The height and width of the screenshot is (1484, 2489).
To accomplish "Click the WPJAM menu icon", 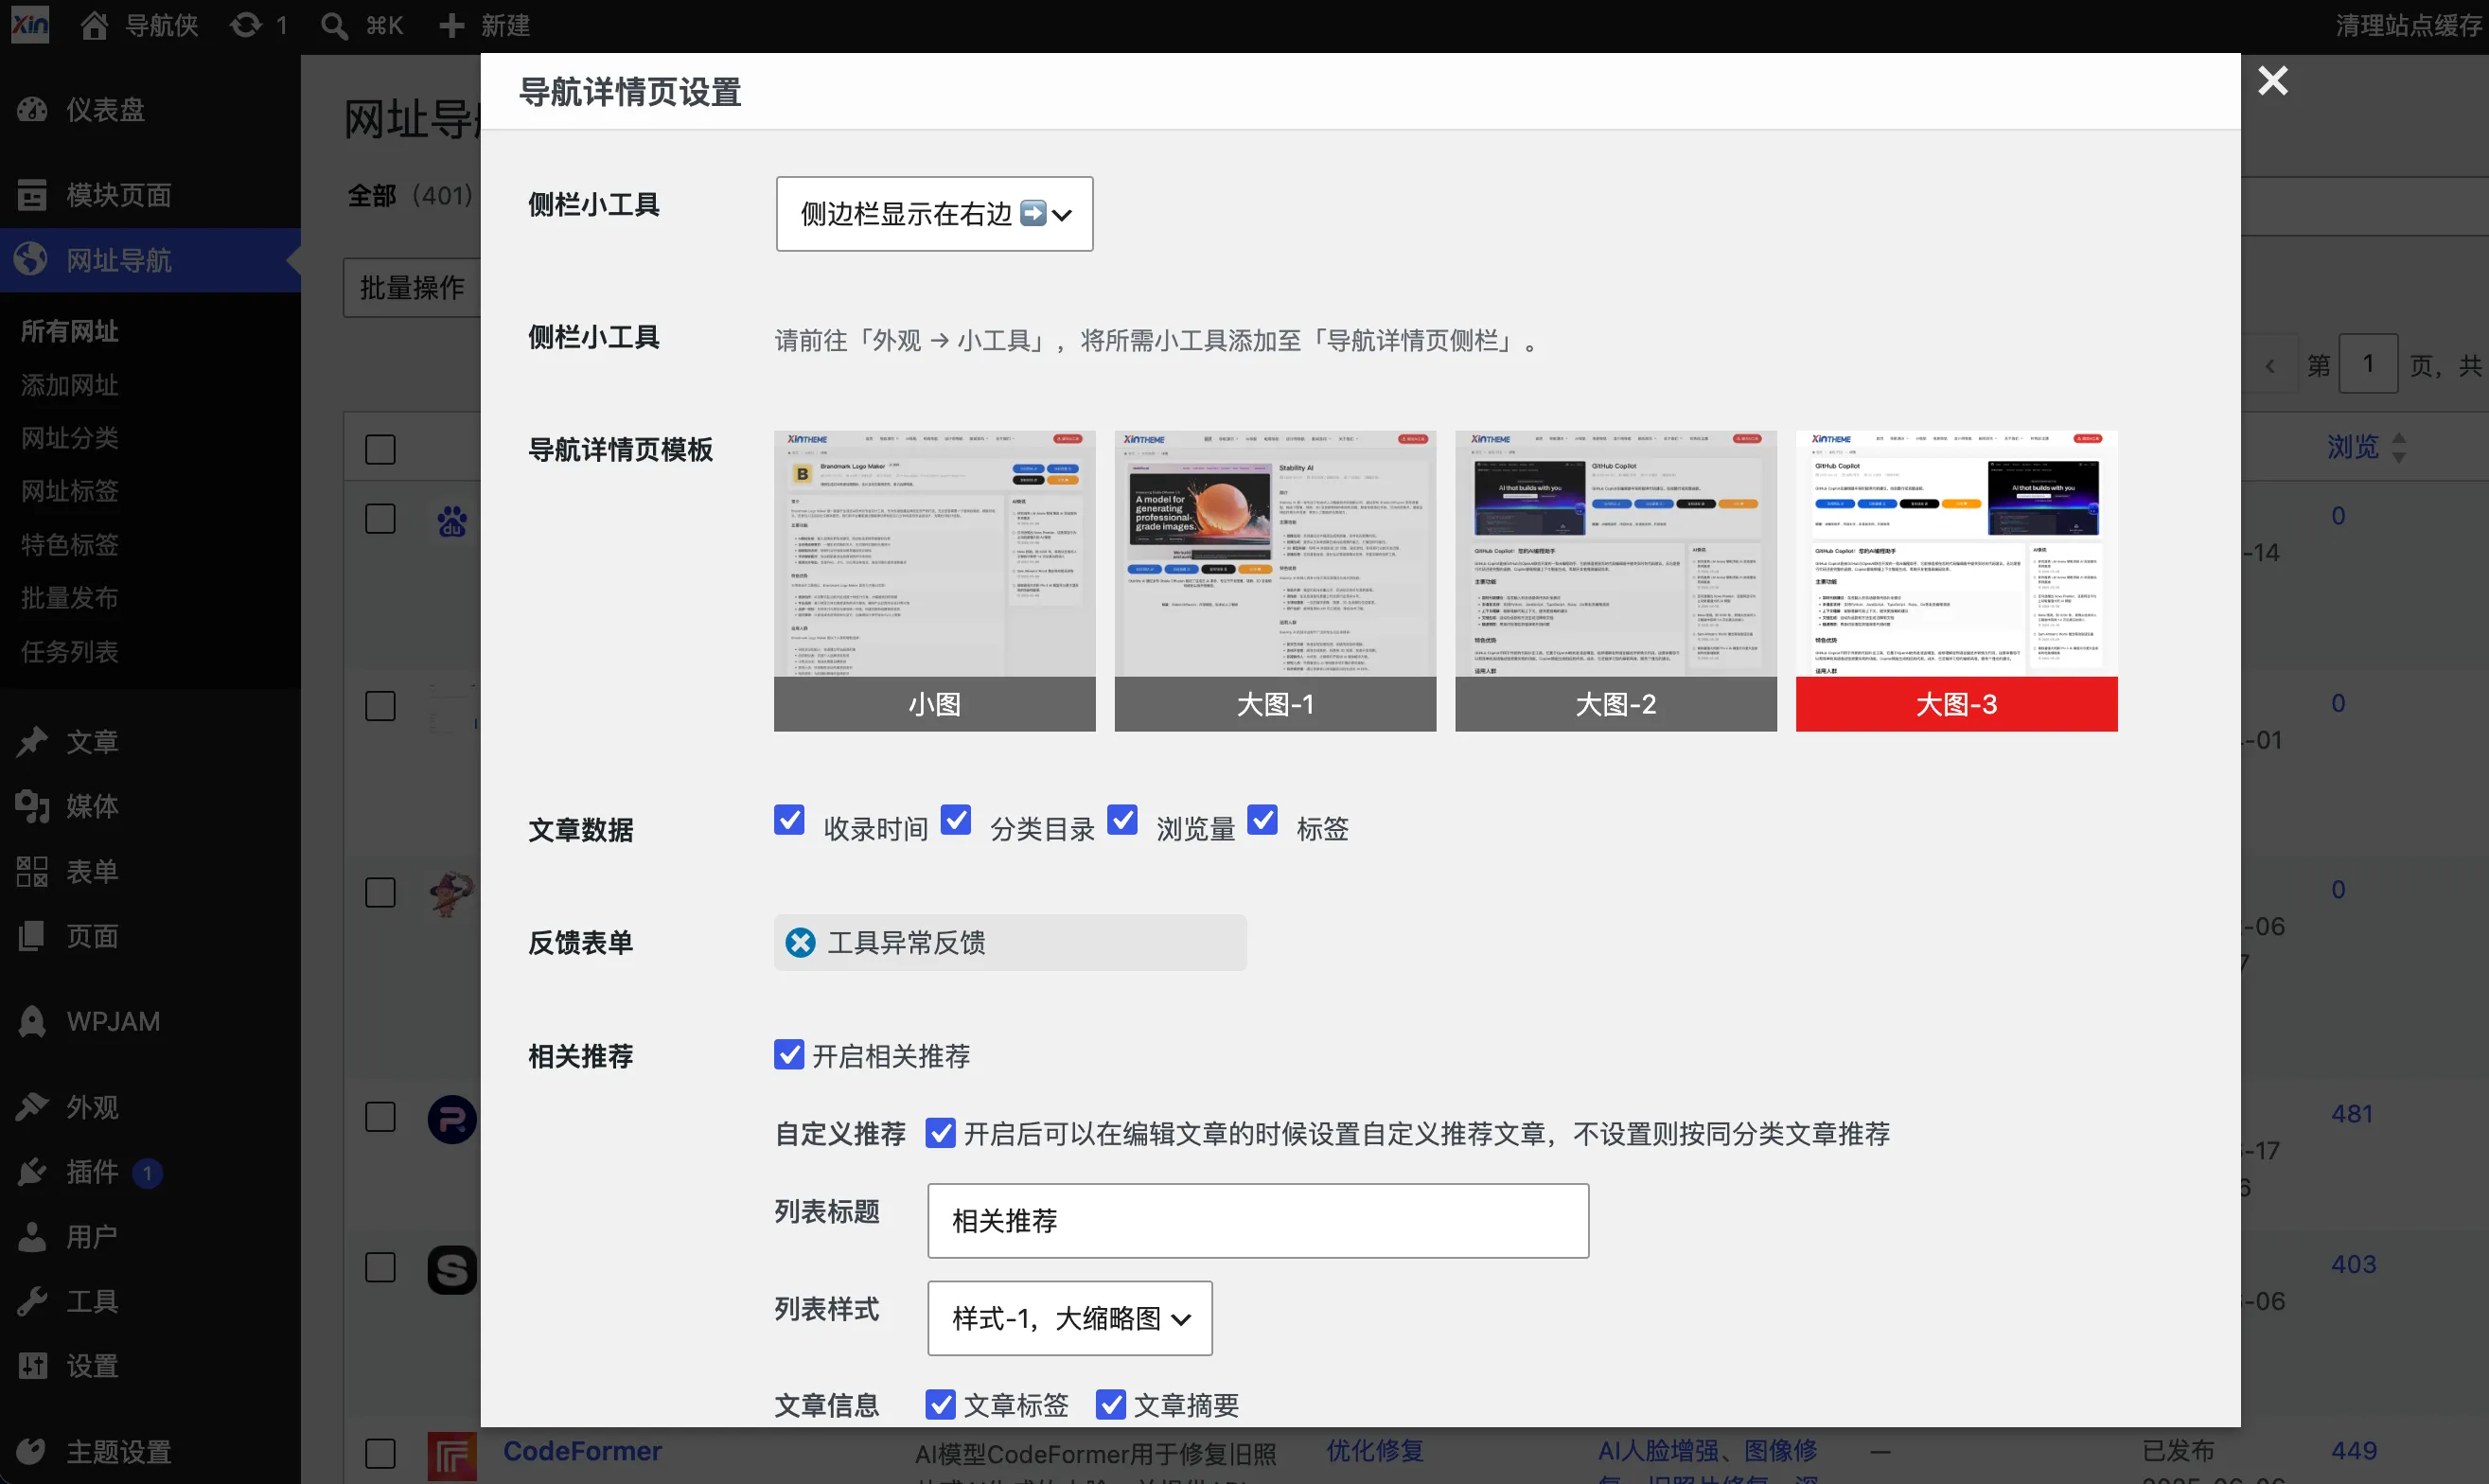I will [x=32, y=1021].
